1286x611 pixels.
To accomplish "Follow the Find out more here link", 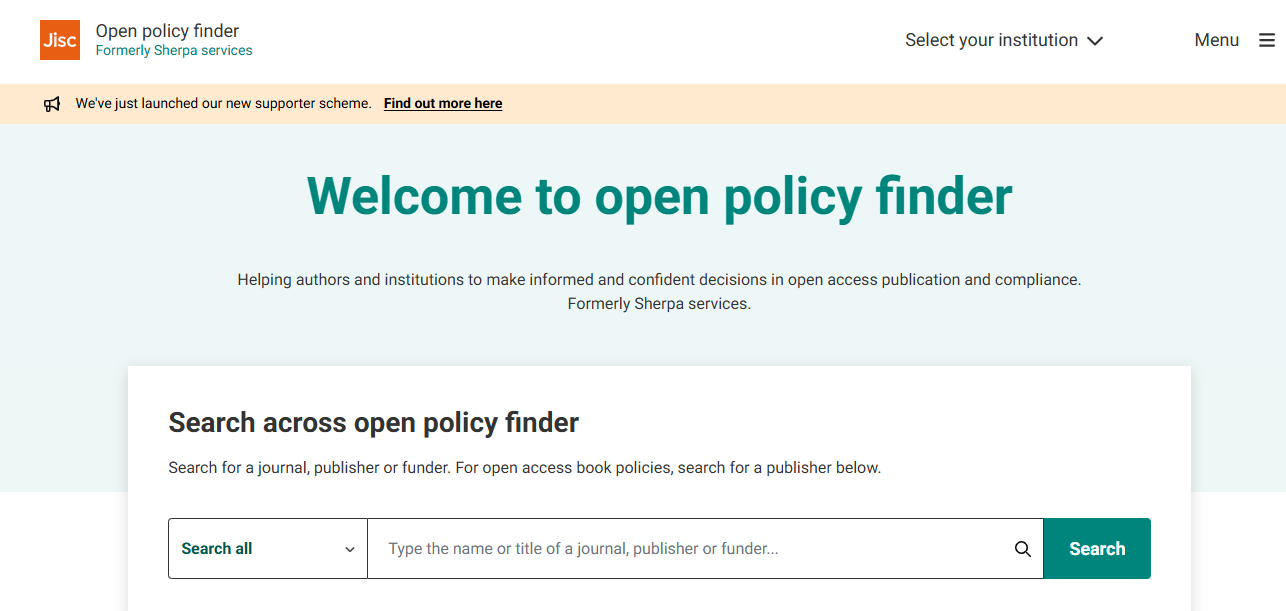I will 443,103.
